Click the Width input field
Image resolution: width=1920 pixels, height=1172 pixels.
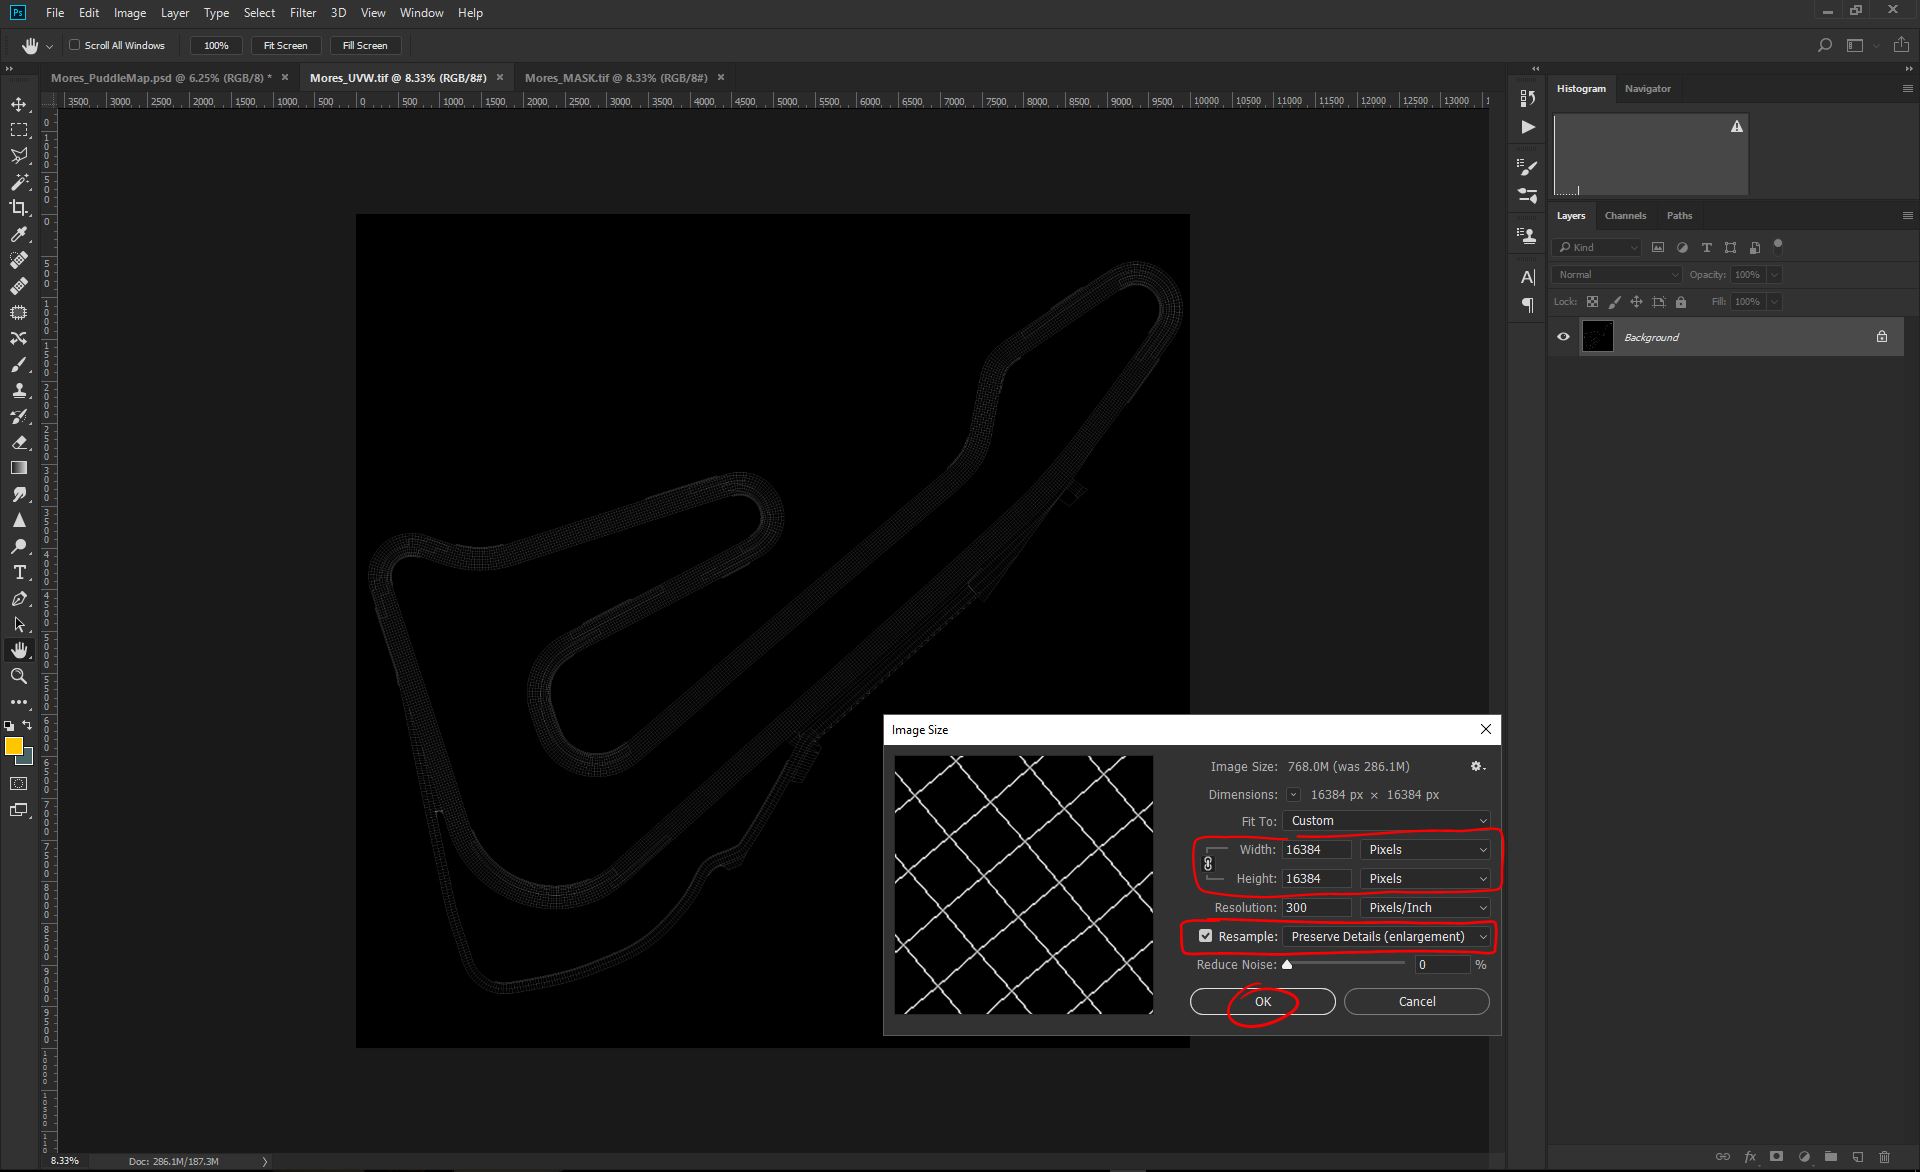click(1317, 850)
